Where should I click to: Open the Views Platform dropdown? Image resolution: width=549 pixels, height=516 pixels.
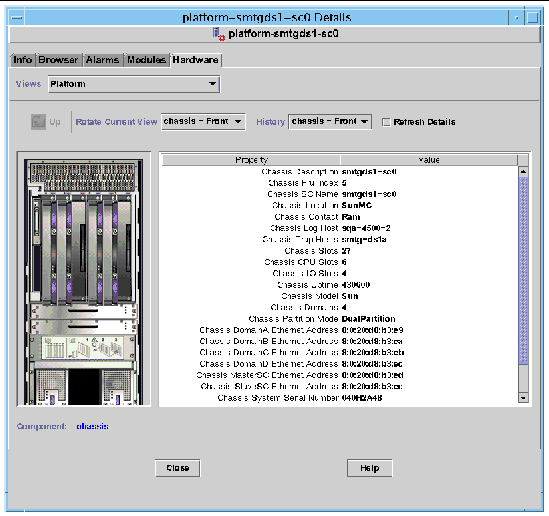click(134, 84)
